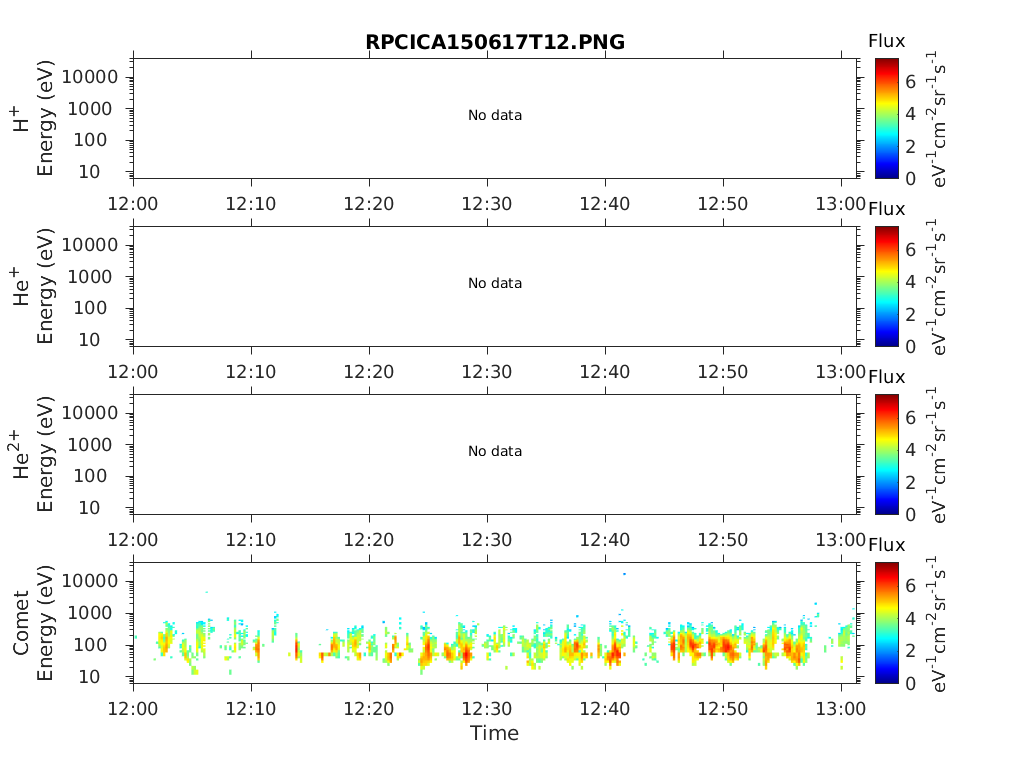Click the 'Comet Energy (eV)' y-axis label

tap(33, 623)
